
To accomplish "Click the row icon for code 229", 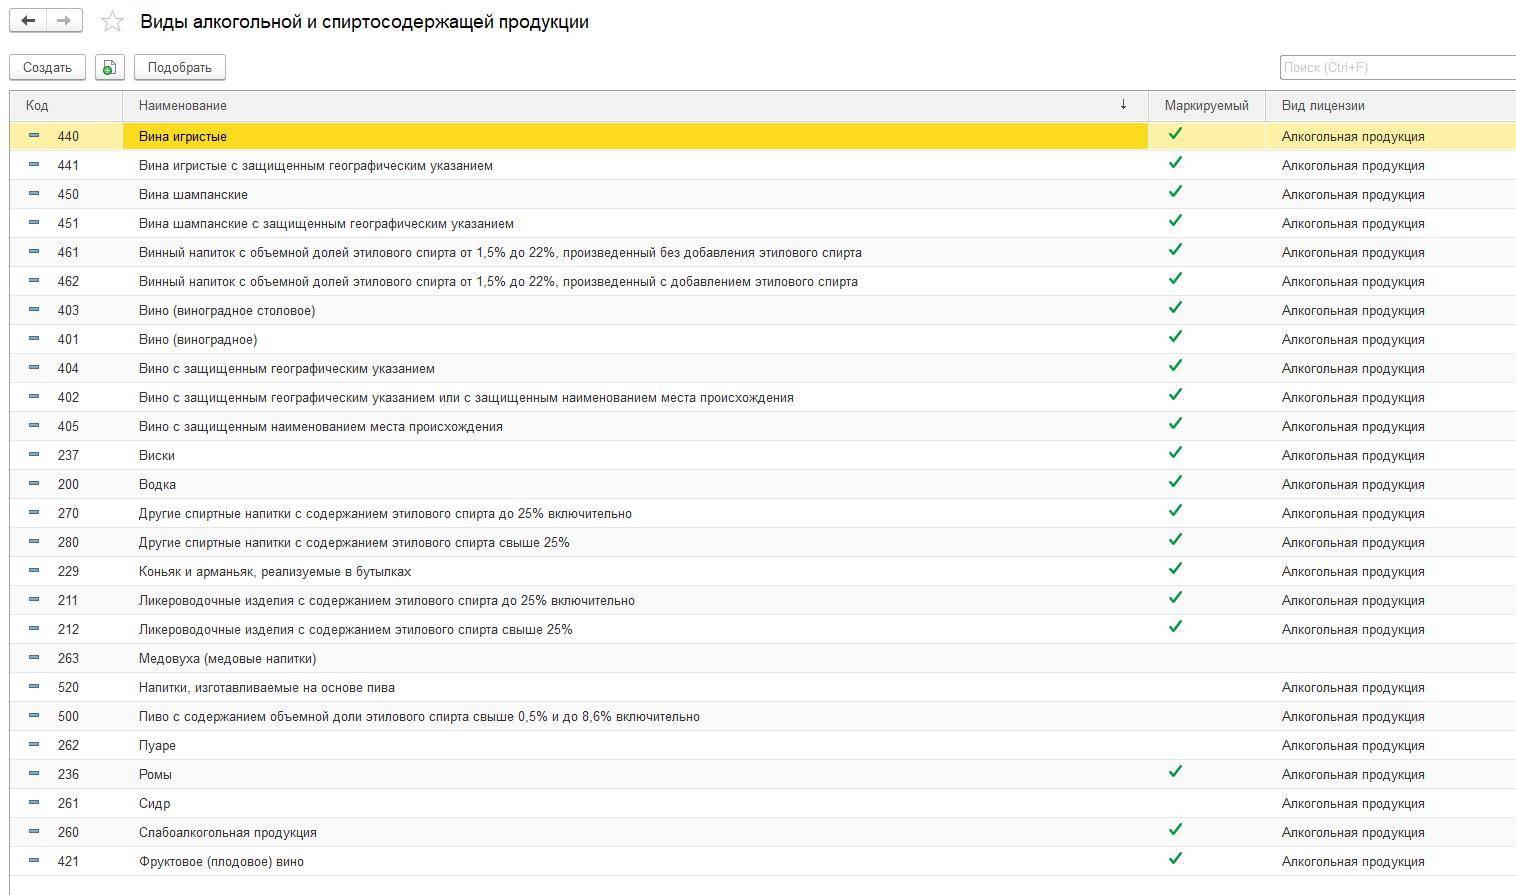I will 34,570.
